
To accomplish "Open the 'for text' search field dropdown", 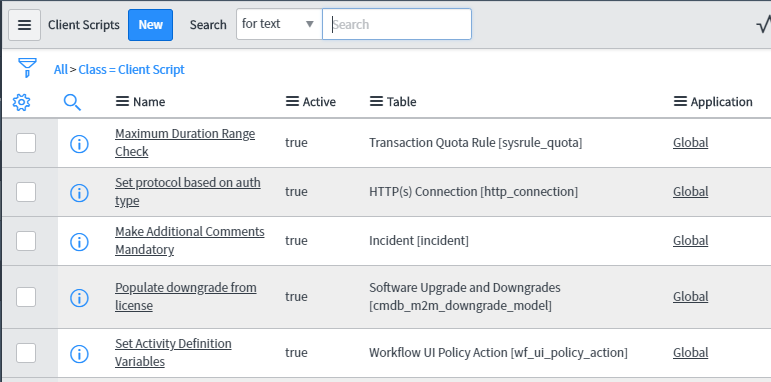I will point(279,24).
